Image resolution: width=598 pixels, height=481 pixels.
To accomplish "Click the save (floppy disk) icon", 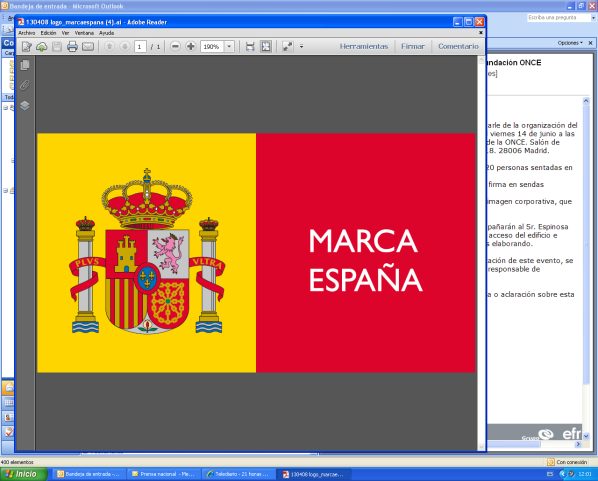I will click(x=57, y=47).
